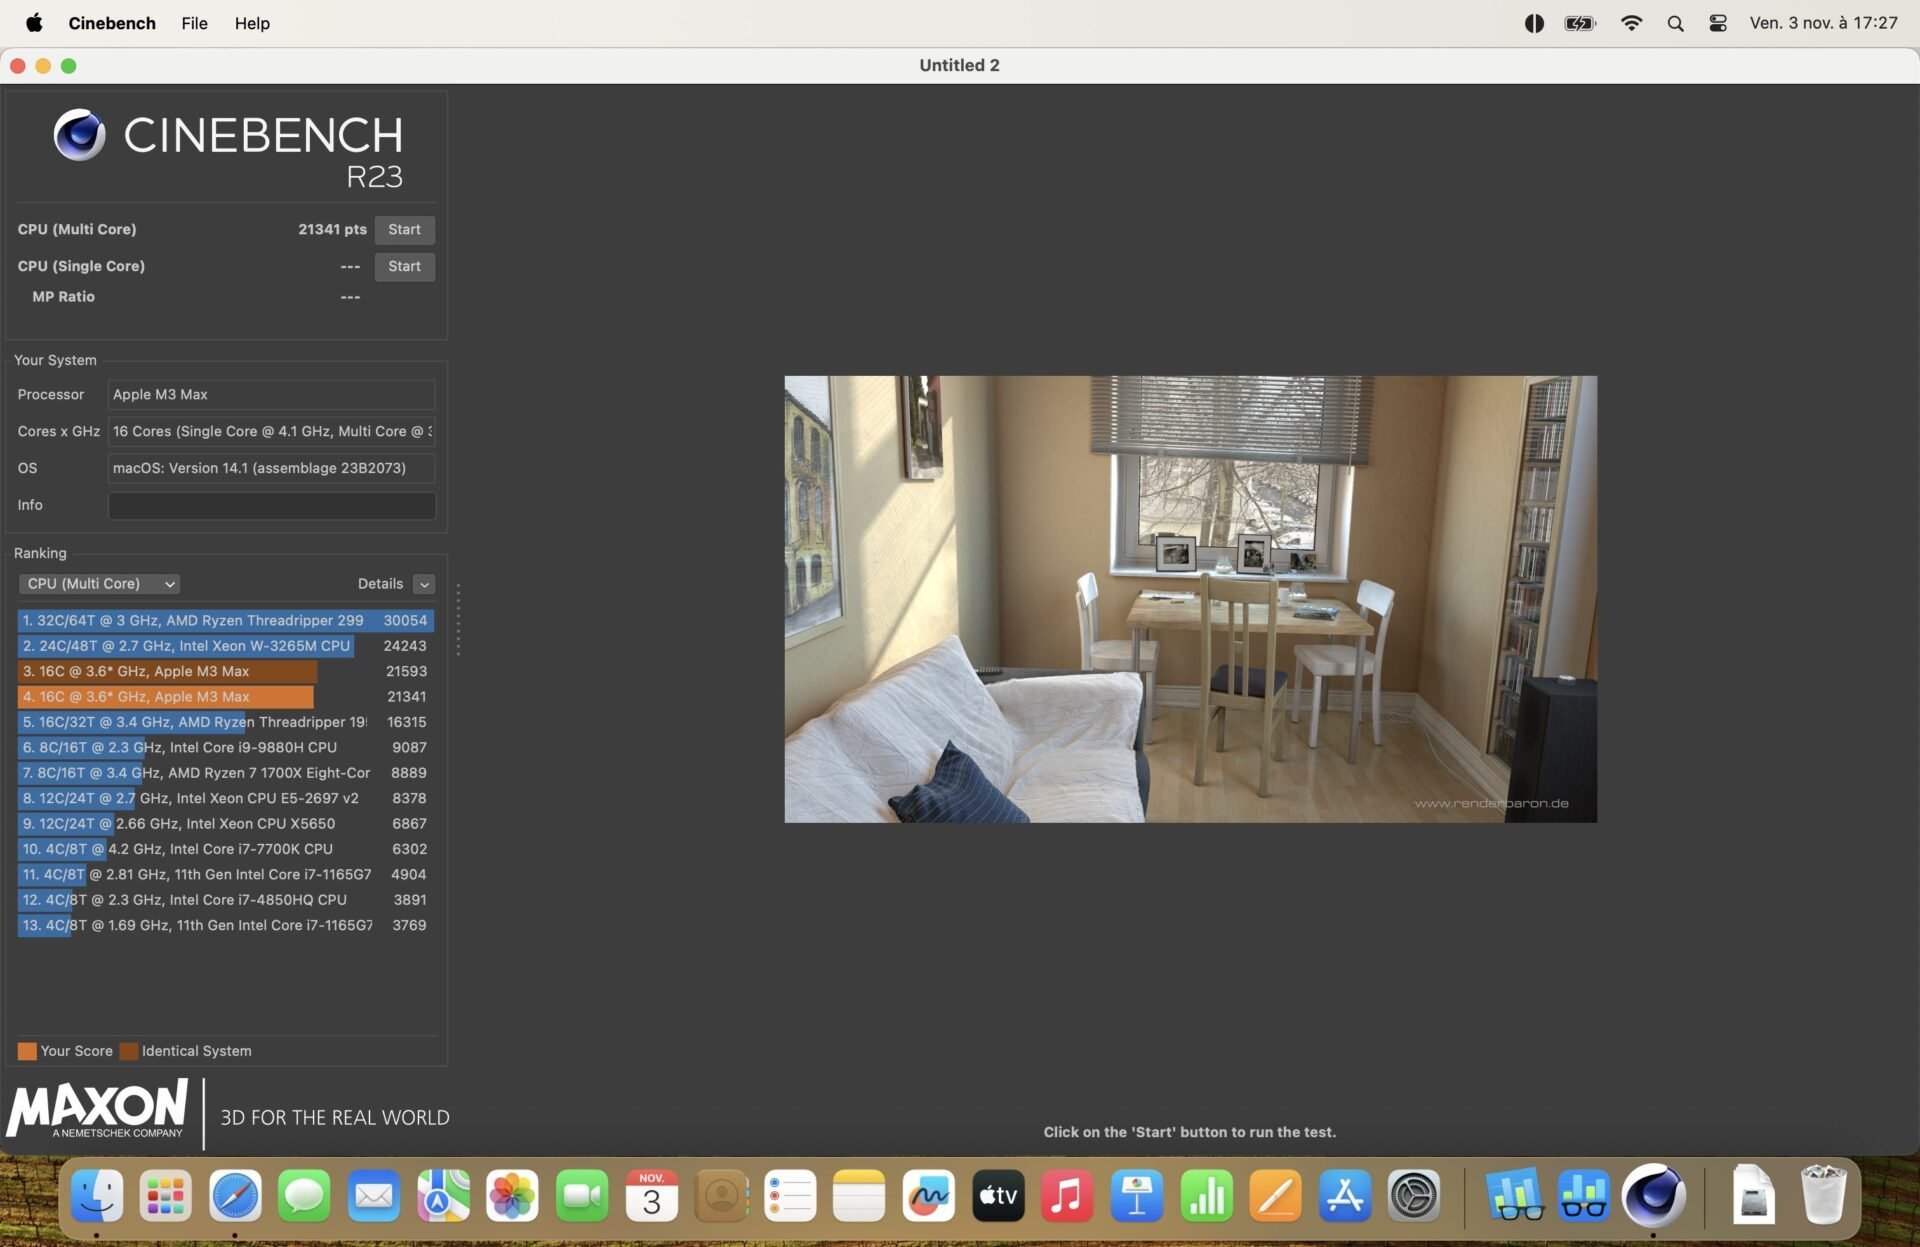Viewport: 1920px width, 1247px height.
Task: Click Cinebench icon in the Dock
Action: 1653,1196
